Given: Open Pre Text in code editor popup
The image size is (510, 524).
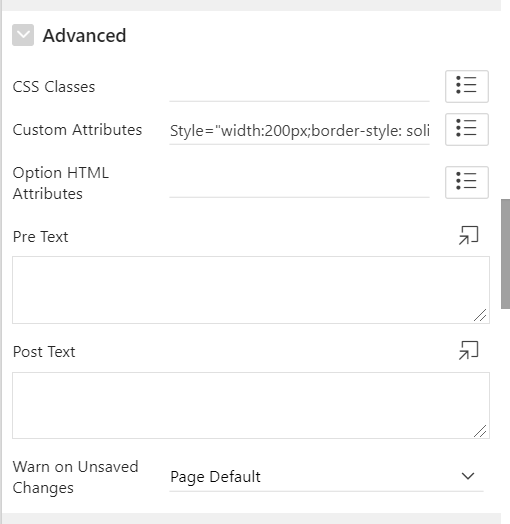Looking at the screenshot, I should tap(469, 236).
